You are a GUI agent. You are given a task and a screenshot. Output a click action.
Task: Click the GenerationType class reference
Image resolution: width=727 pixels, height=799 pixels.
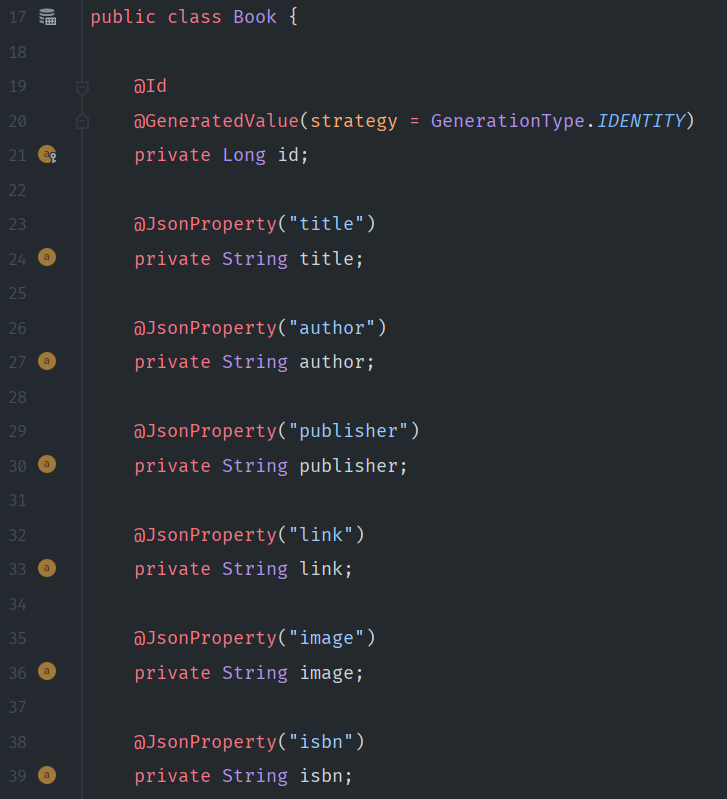click(x=507, y=121)
